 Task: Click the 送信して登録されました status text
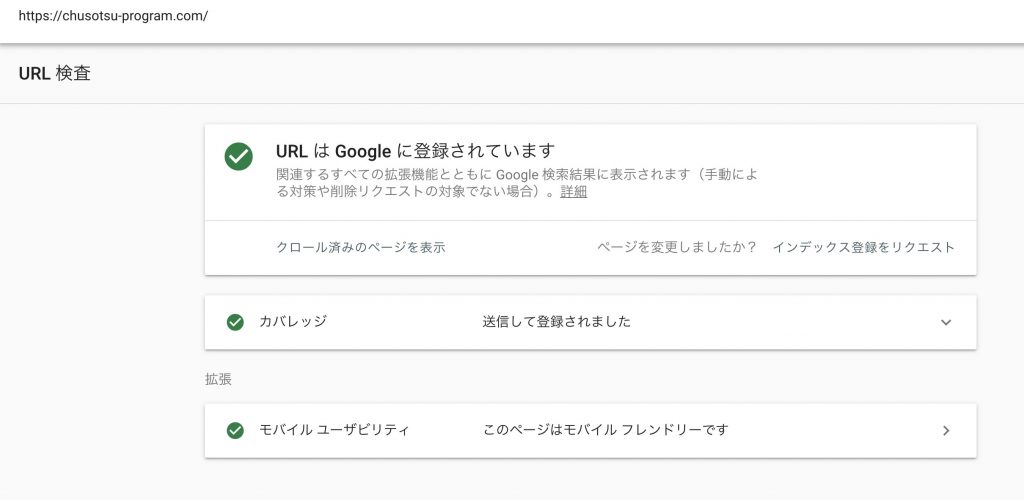click(x=556, y=322)
